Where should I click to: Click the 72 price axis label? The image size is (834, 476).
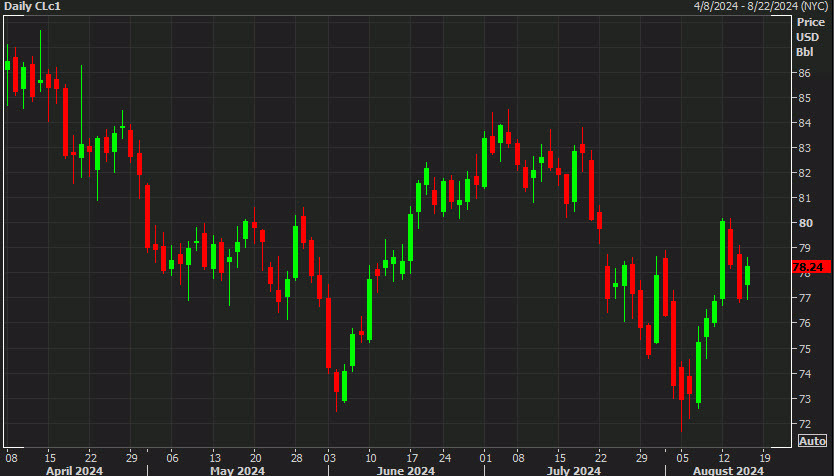click(x=805, y=423)
